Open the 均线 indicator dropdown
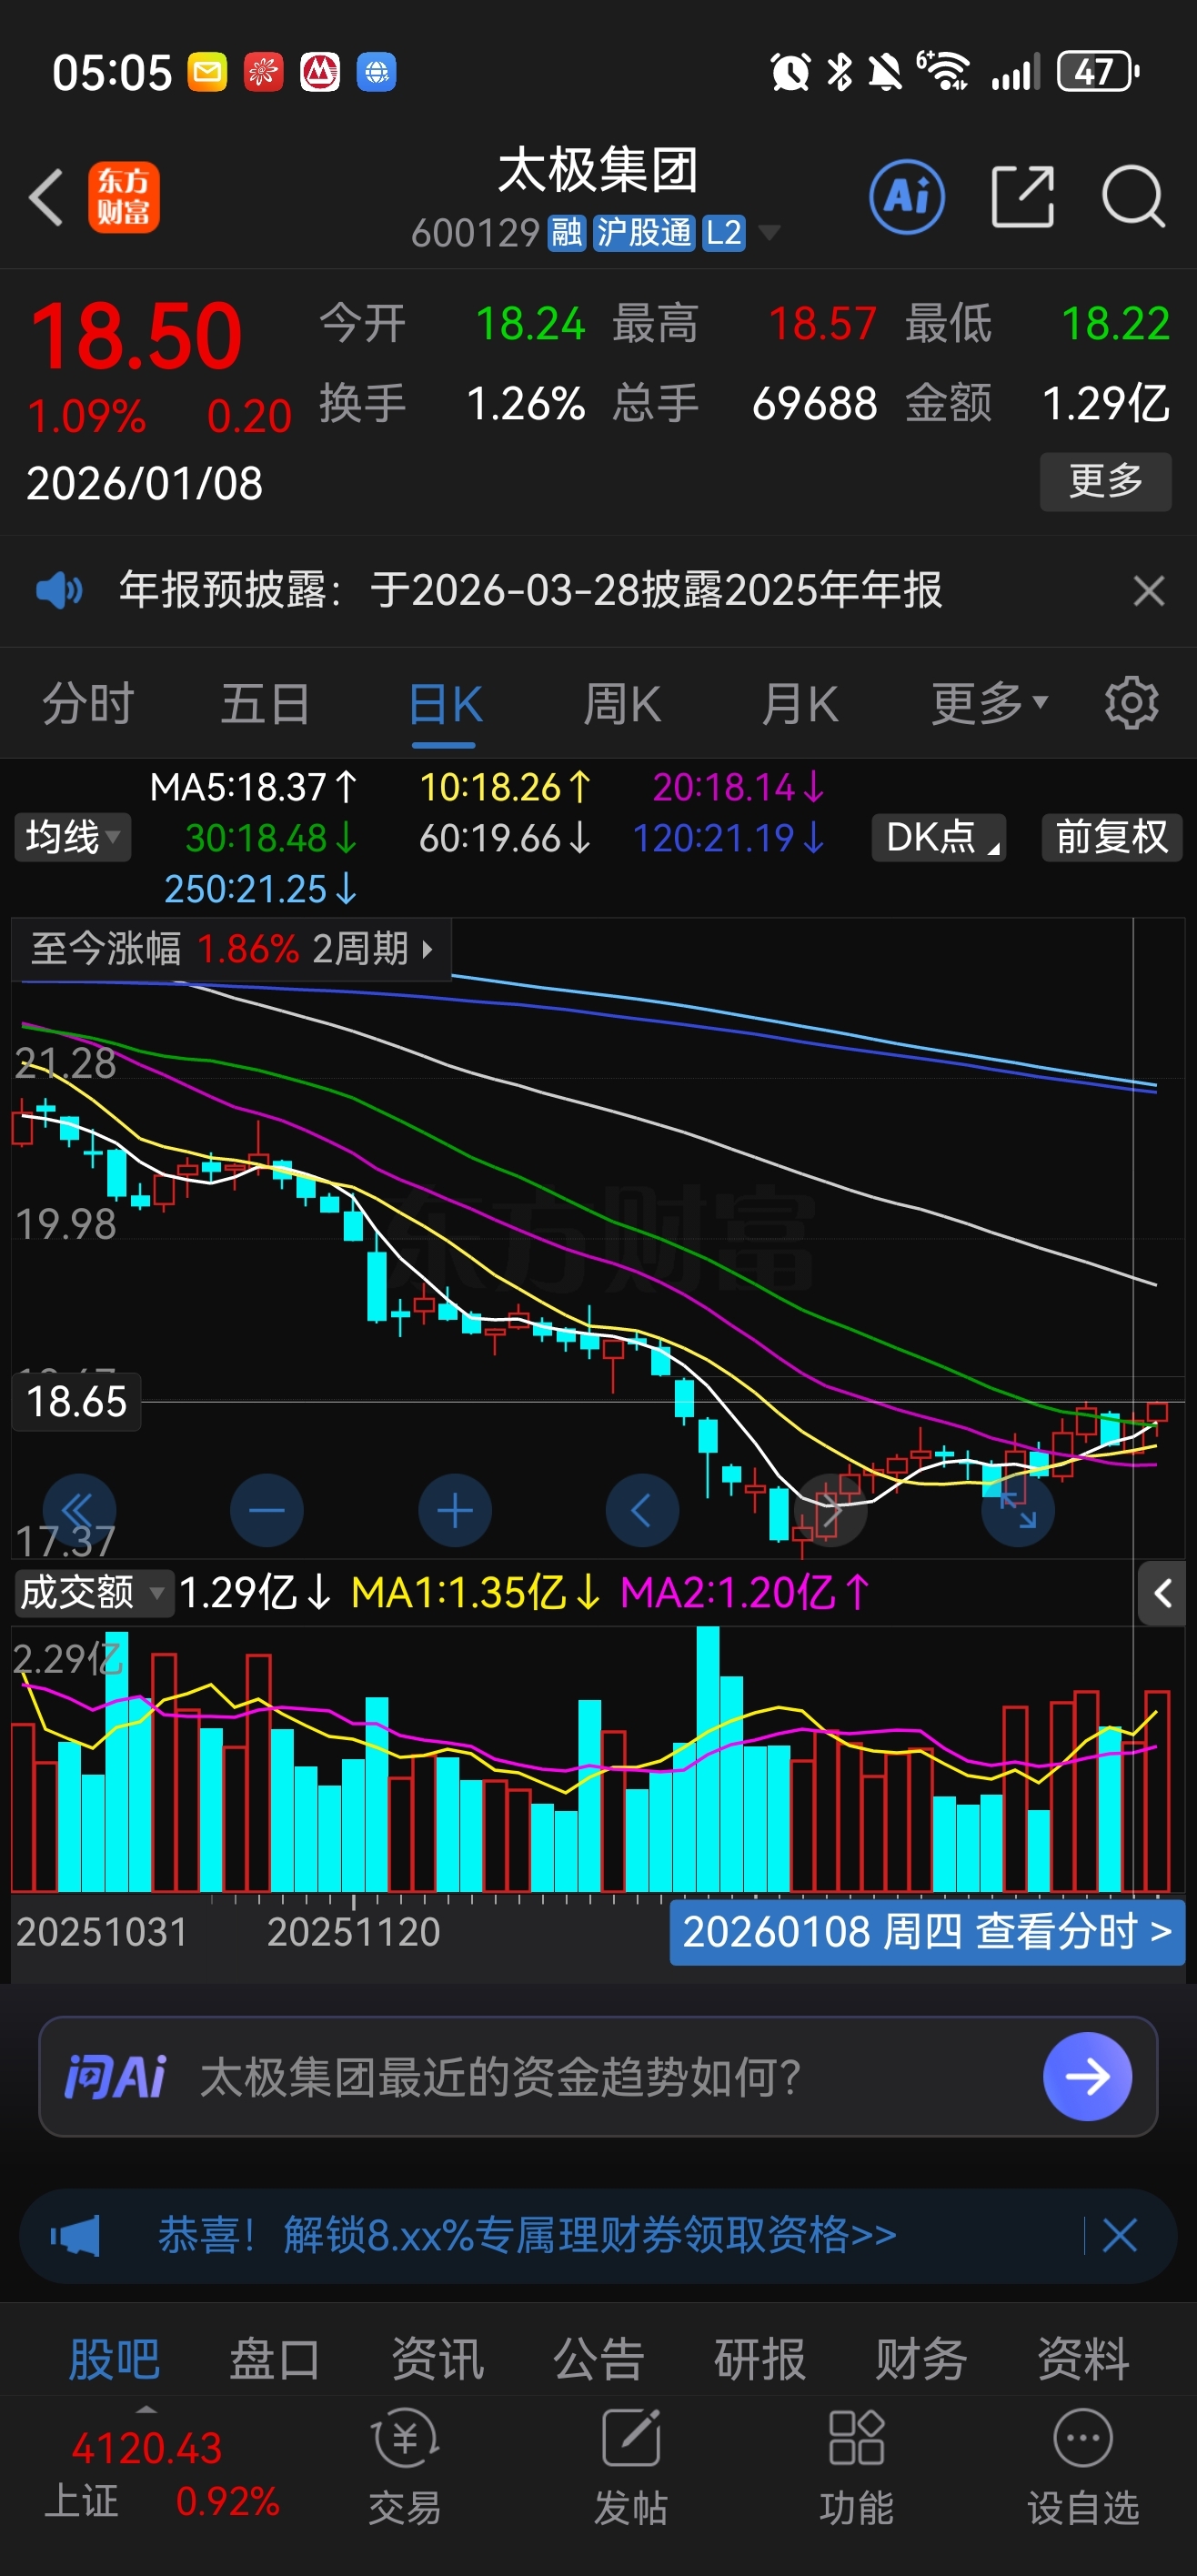This screenshot has width=1197, height=2576. (x=72, y=837)
